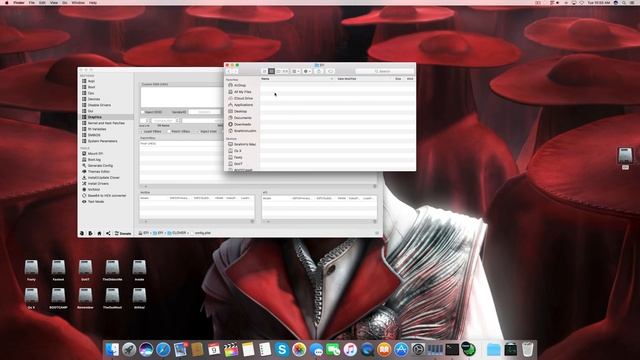Viewport: 640px width, 360px height.
Task: Open the Themes Editor tool
Action: point(98,171)
